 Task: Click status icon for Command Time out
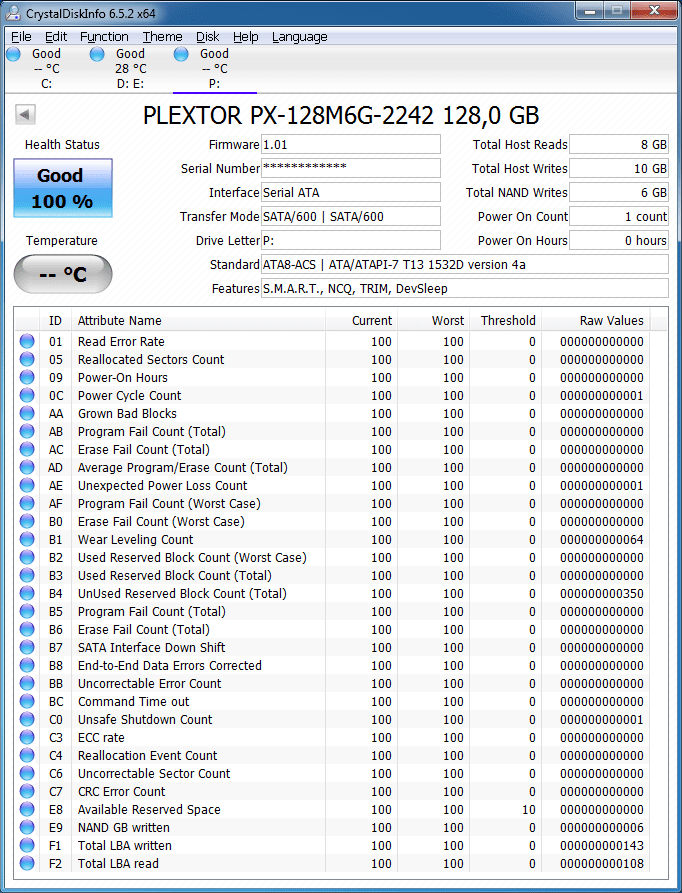click(x=27, y=701)
